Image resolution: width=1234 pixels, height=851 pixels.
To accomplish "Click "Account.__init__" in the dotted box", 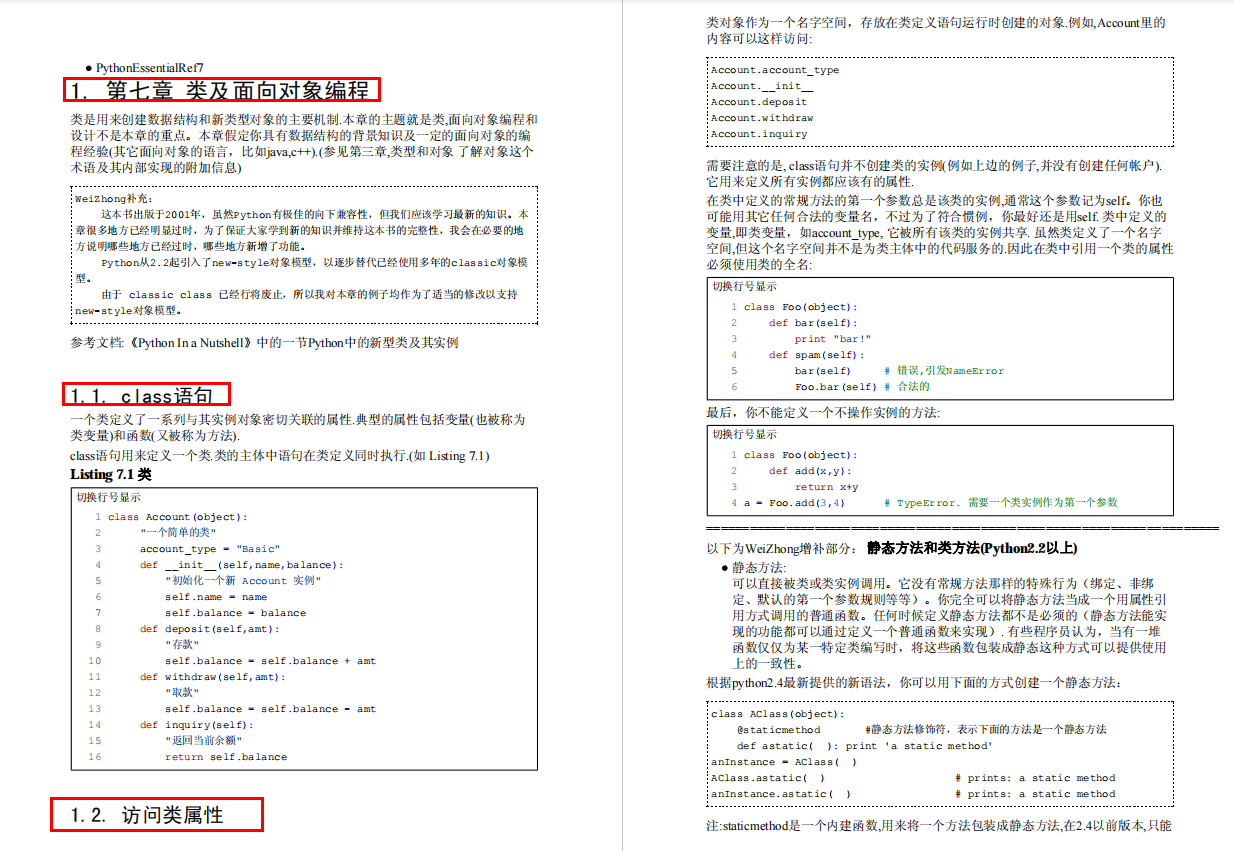I will [x=762, y=86].
